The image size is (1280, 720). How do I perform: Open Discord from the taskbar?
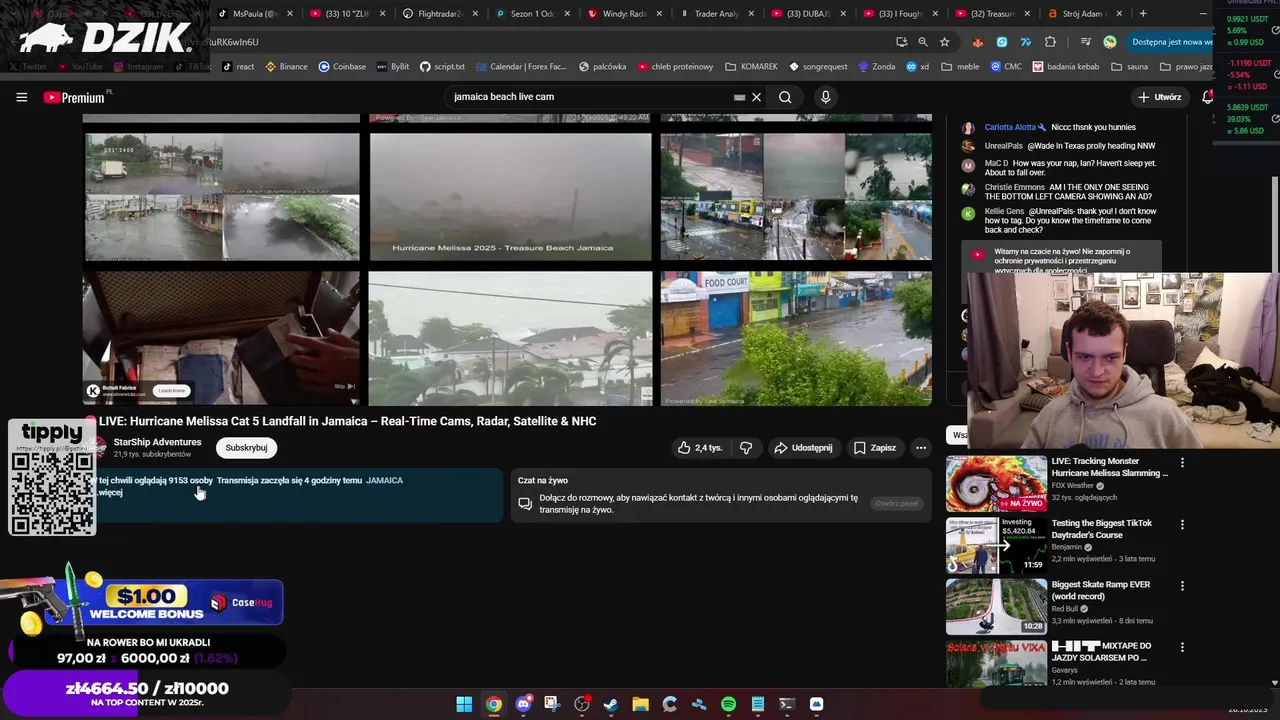(523, 704)
